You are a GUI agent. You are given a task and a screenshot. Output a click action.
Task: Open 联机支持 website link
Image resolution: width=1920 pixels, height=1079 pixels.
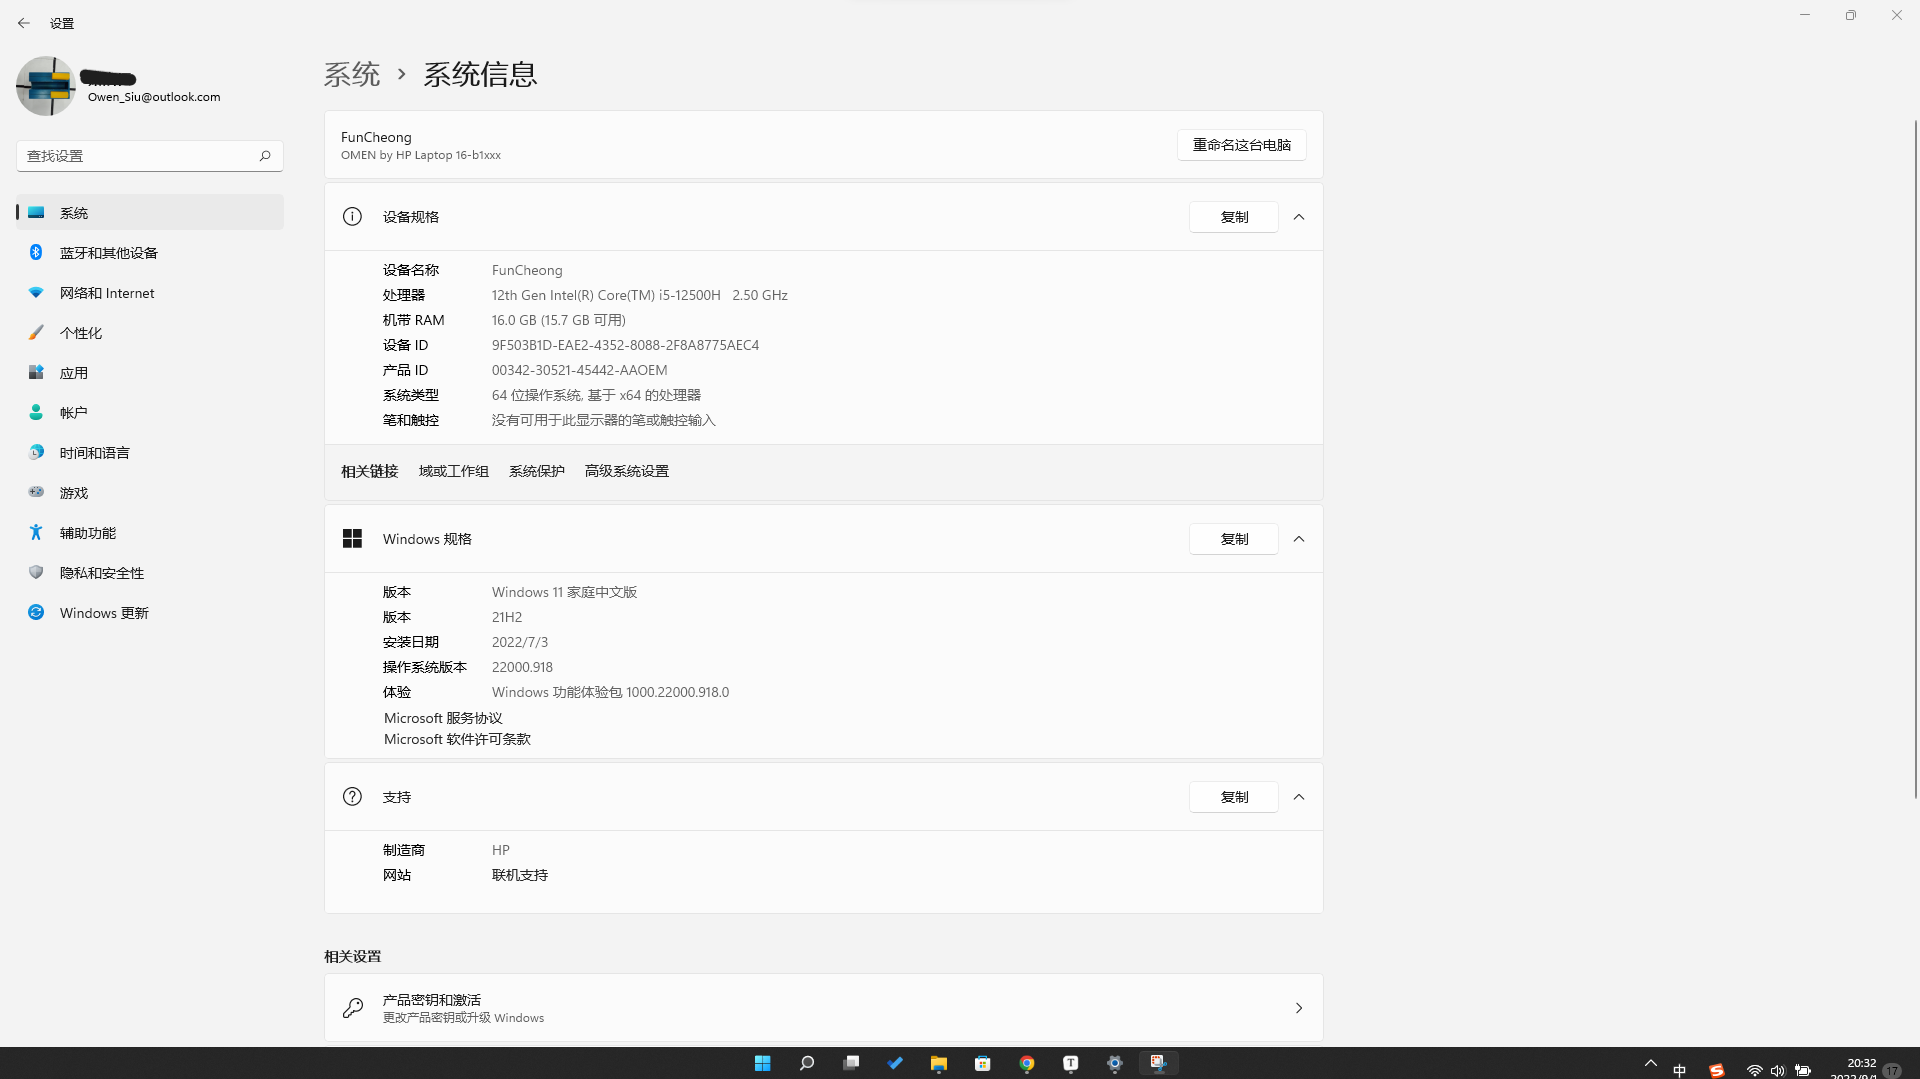point(520,875)
